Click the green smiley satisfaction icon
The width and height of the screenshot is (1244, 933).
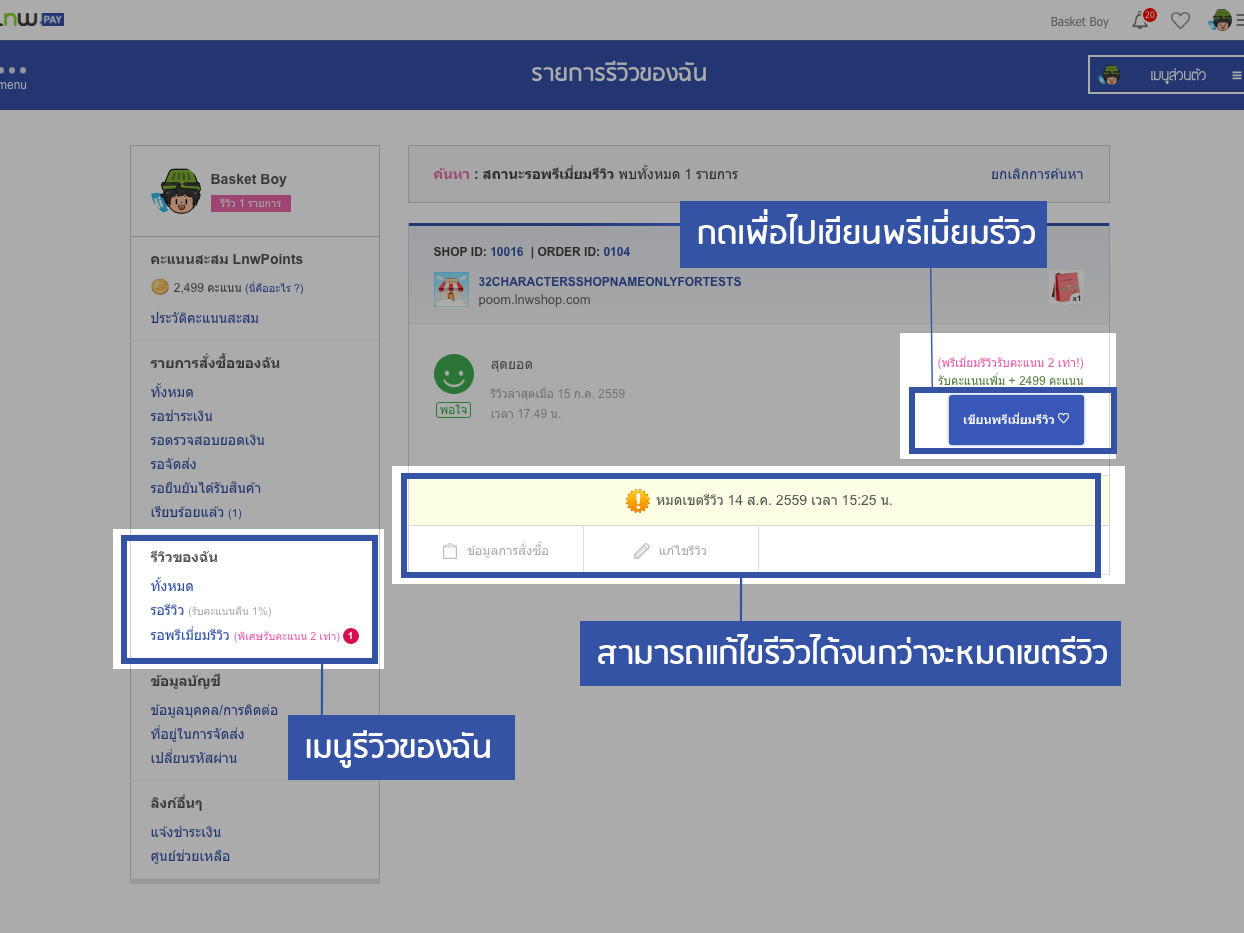(x=453, y=374)
